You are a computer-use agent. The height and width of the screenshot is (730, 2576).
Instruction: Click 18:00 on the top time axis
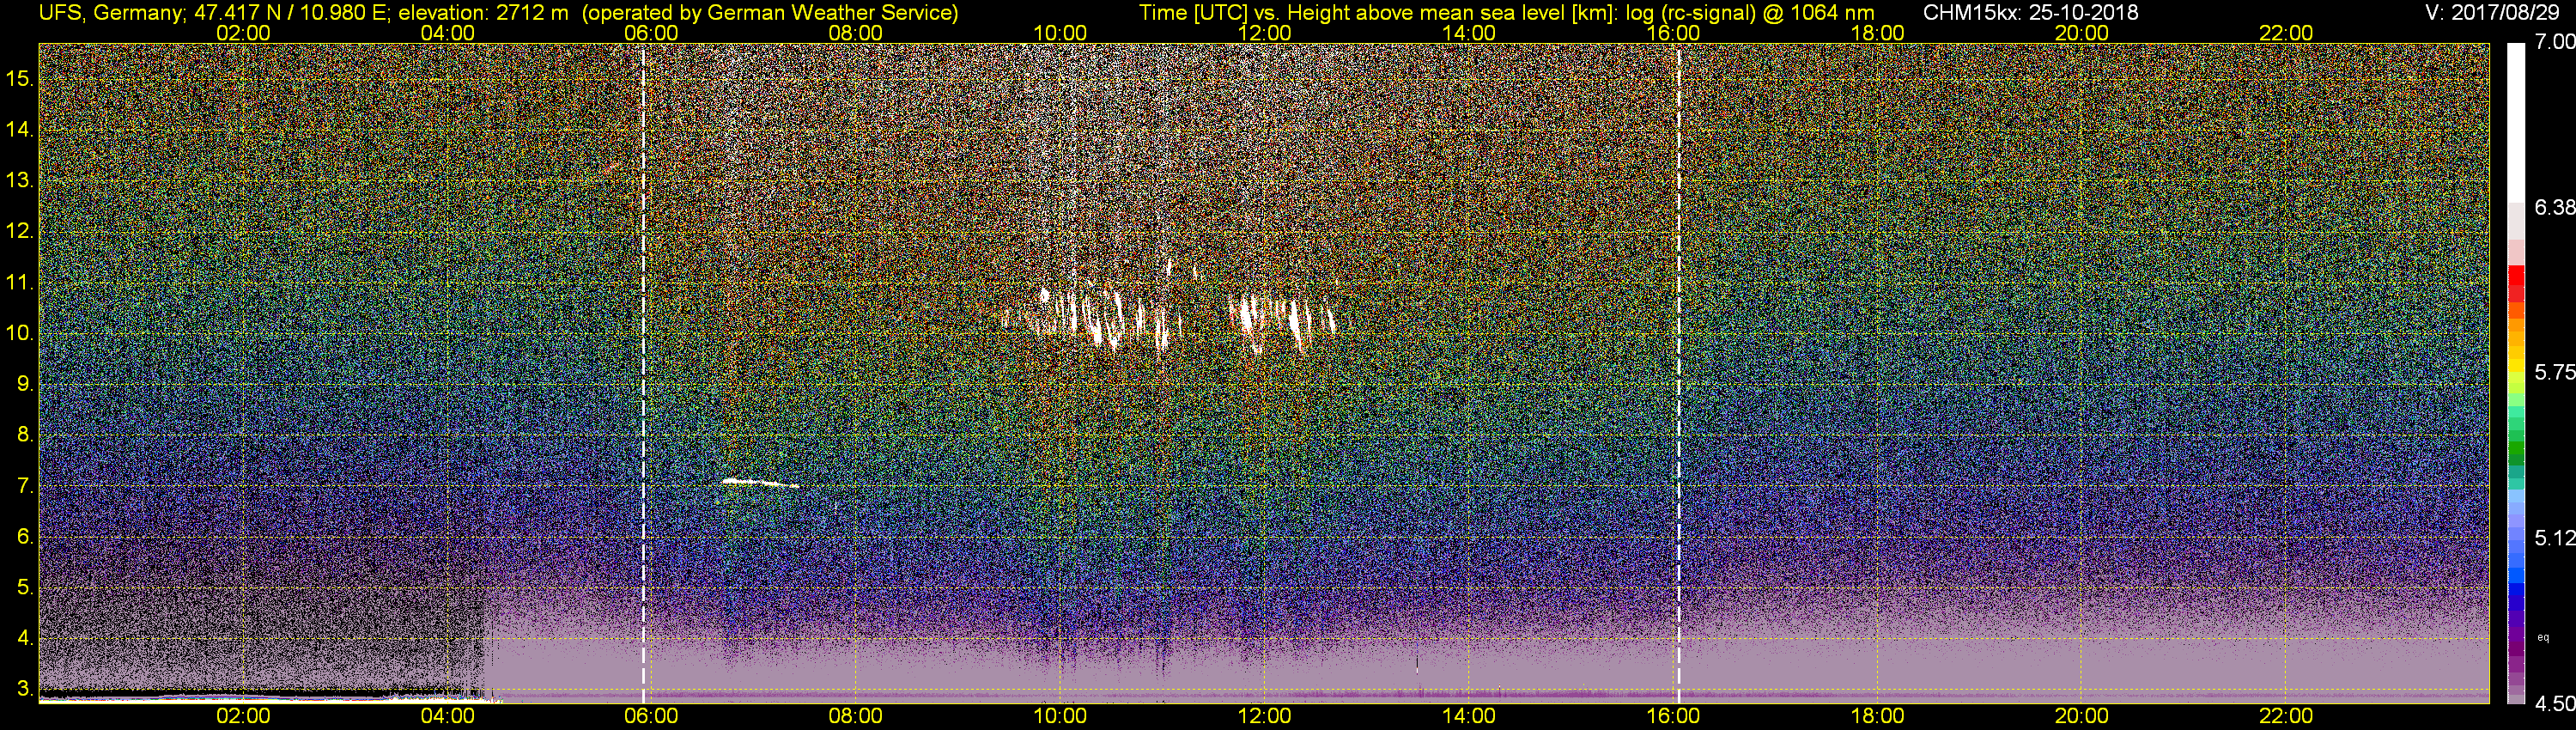click(1877, 33)
